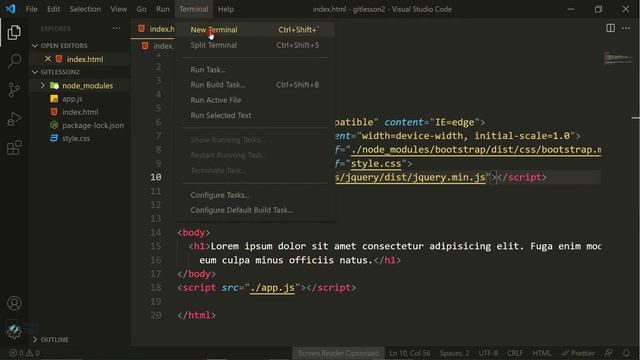Click the app.js file icon
The height and width of the screenshot is (360, 640).
(54, 98)
